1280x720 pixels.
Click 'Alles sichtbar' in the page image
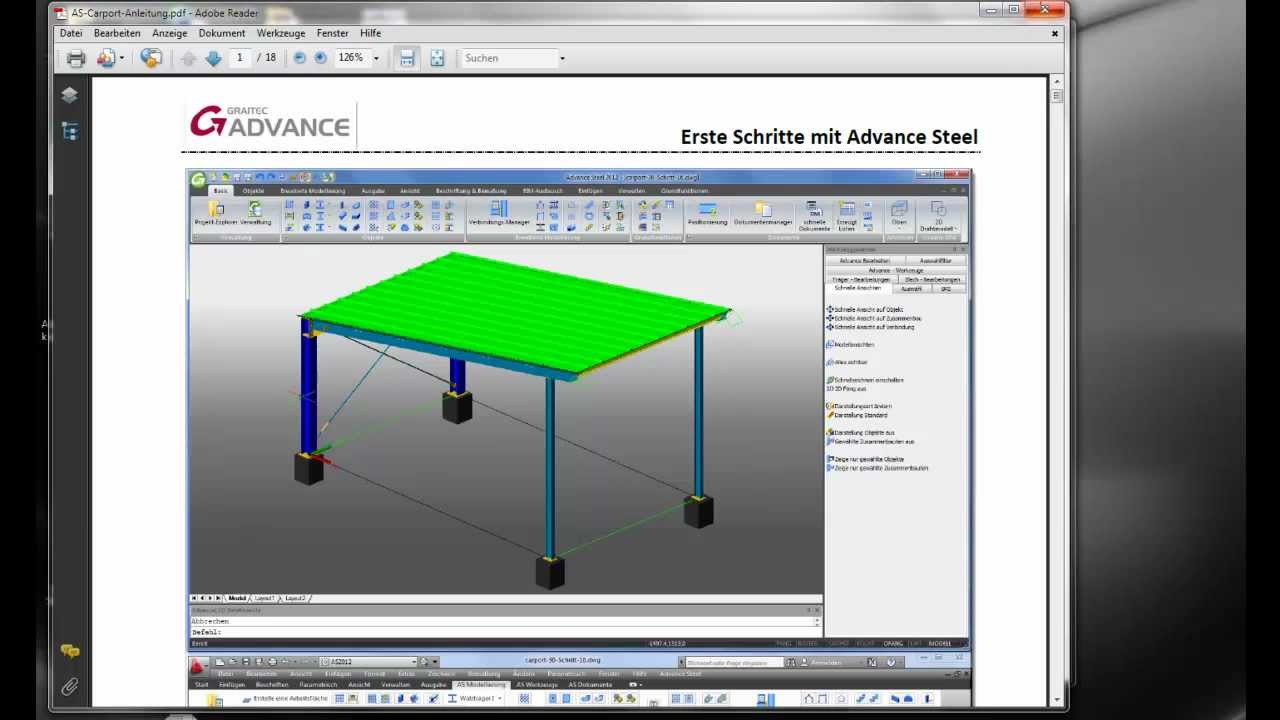coord(851,362)
